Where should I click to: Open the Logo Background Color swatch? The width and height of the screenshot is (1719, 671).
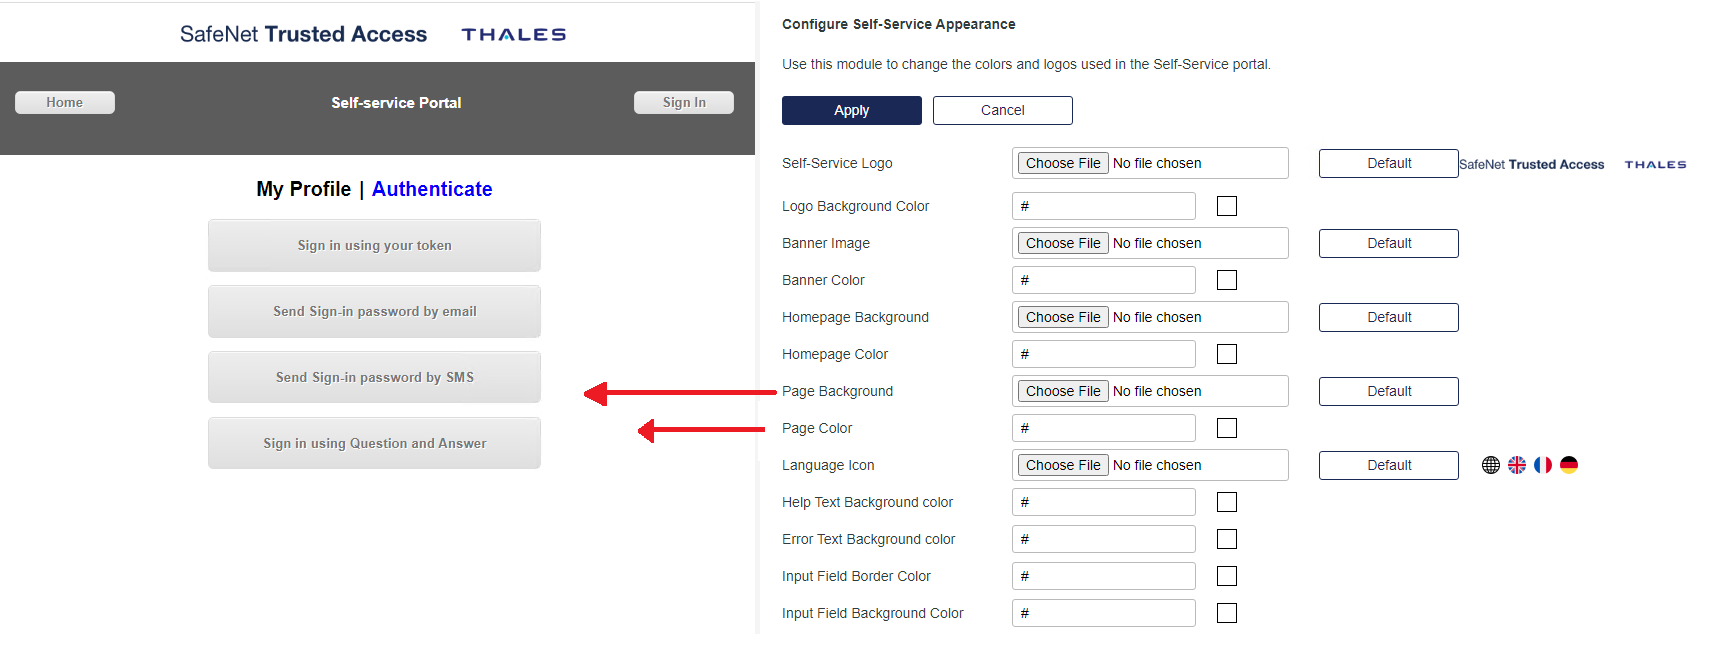click(x=1227, y=206)
